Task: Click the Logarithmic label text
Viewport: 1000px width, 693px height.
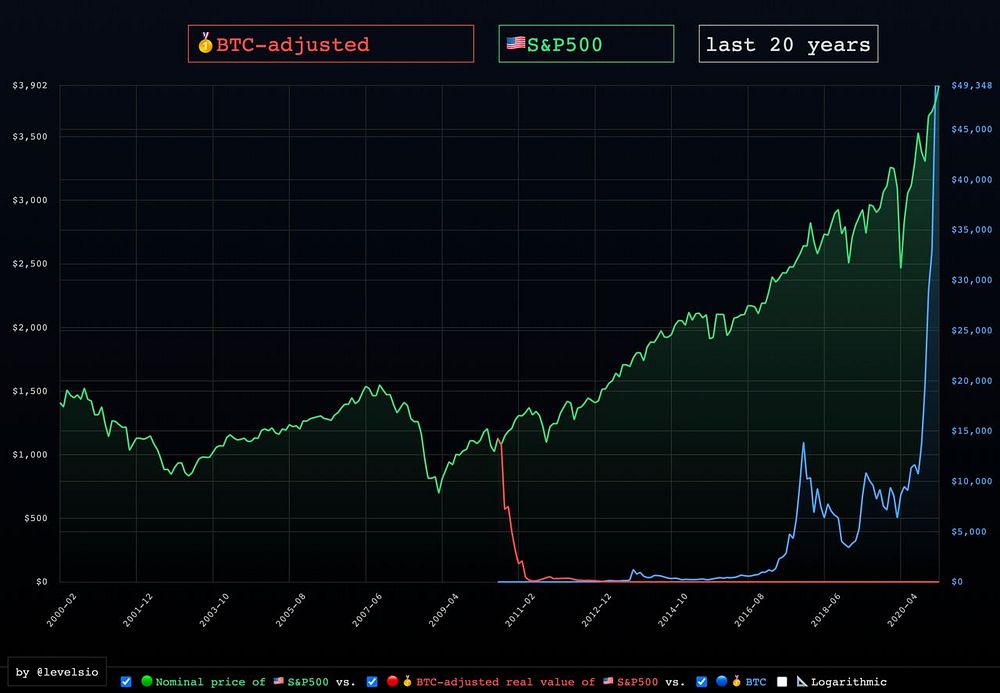Action: [849, 682]
